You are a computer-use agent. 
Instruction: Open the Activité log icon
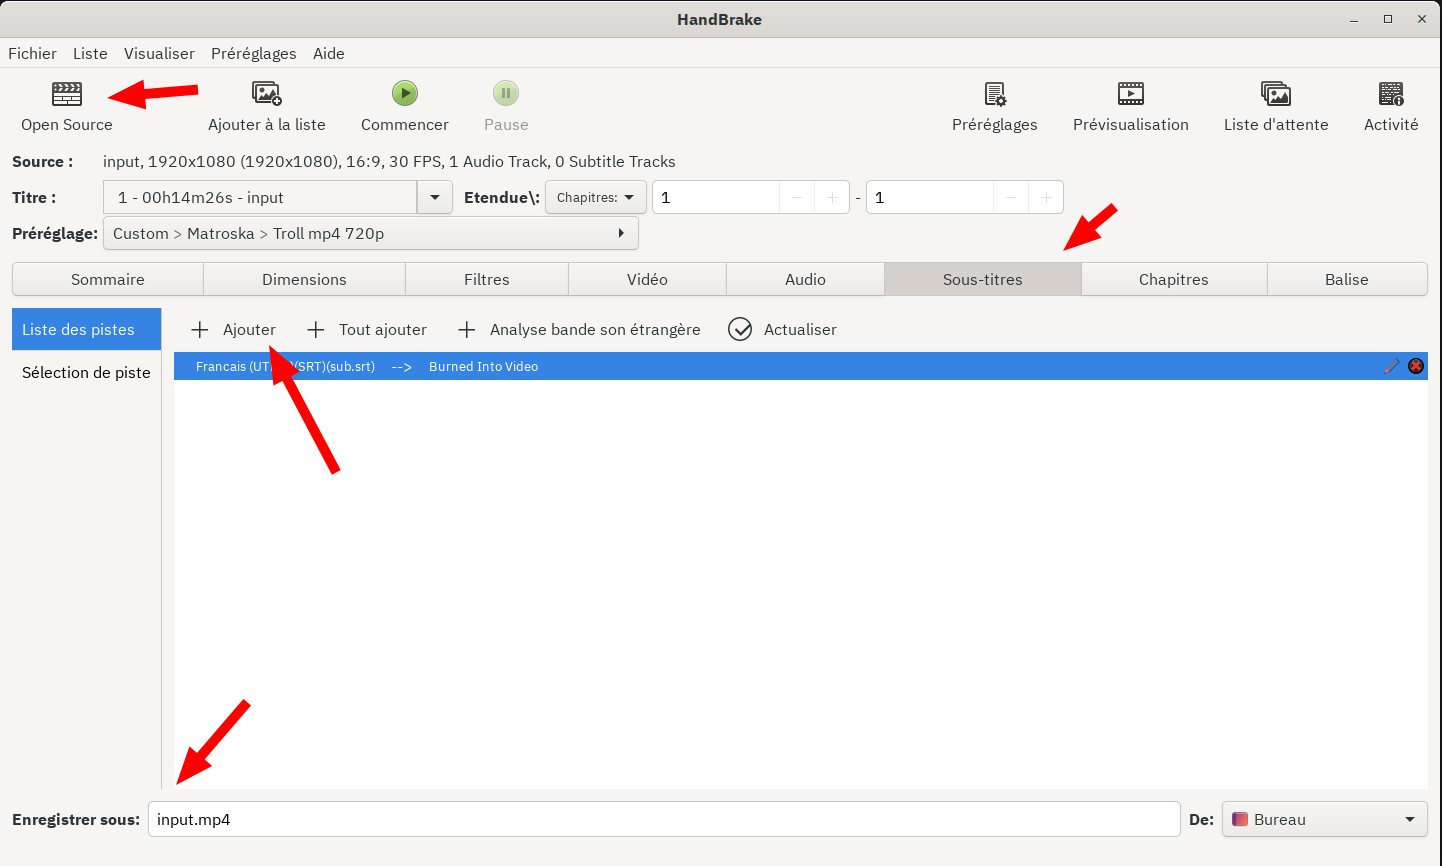1390,94
